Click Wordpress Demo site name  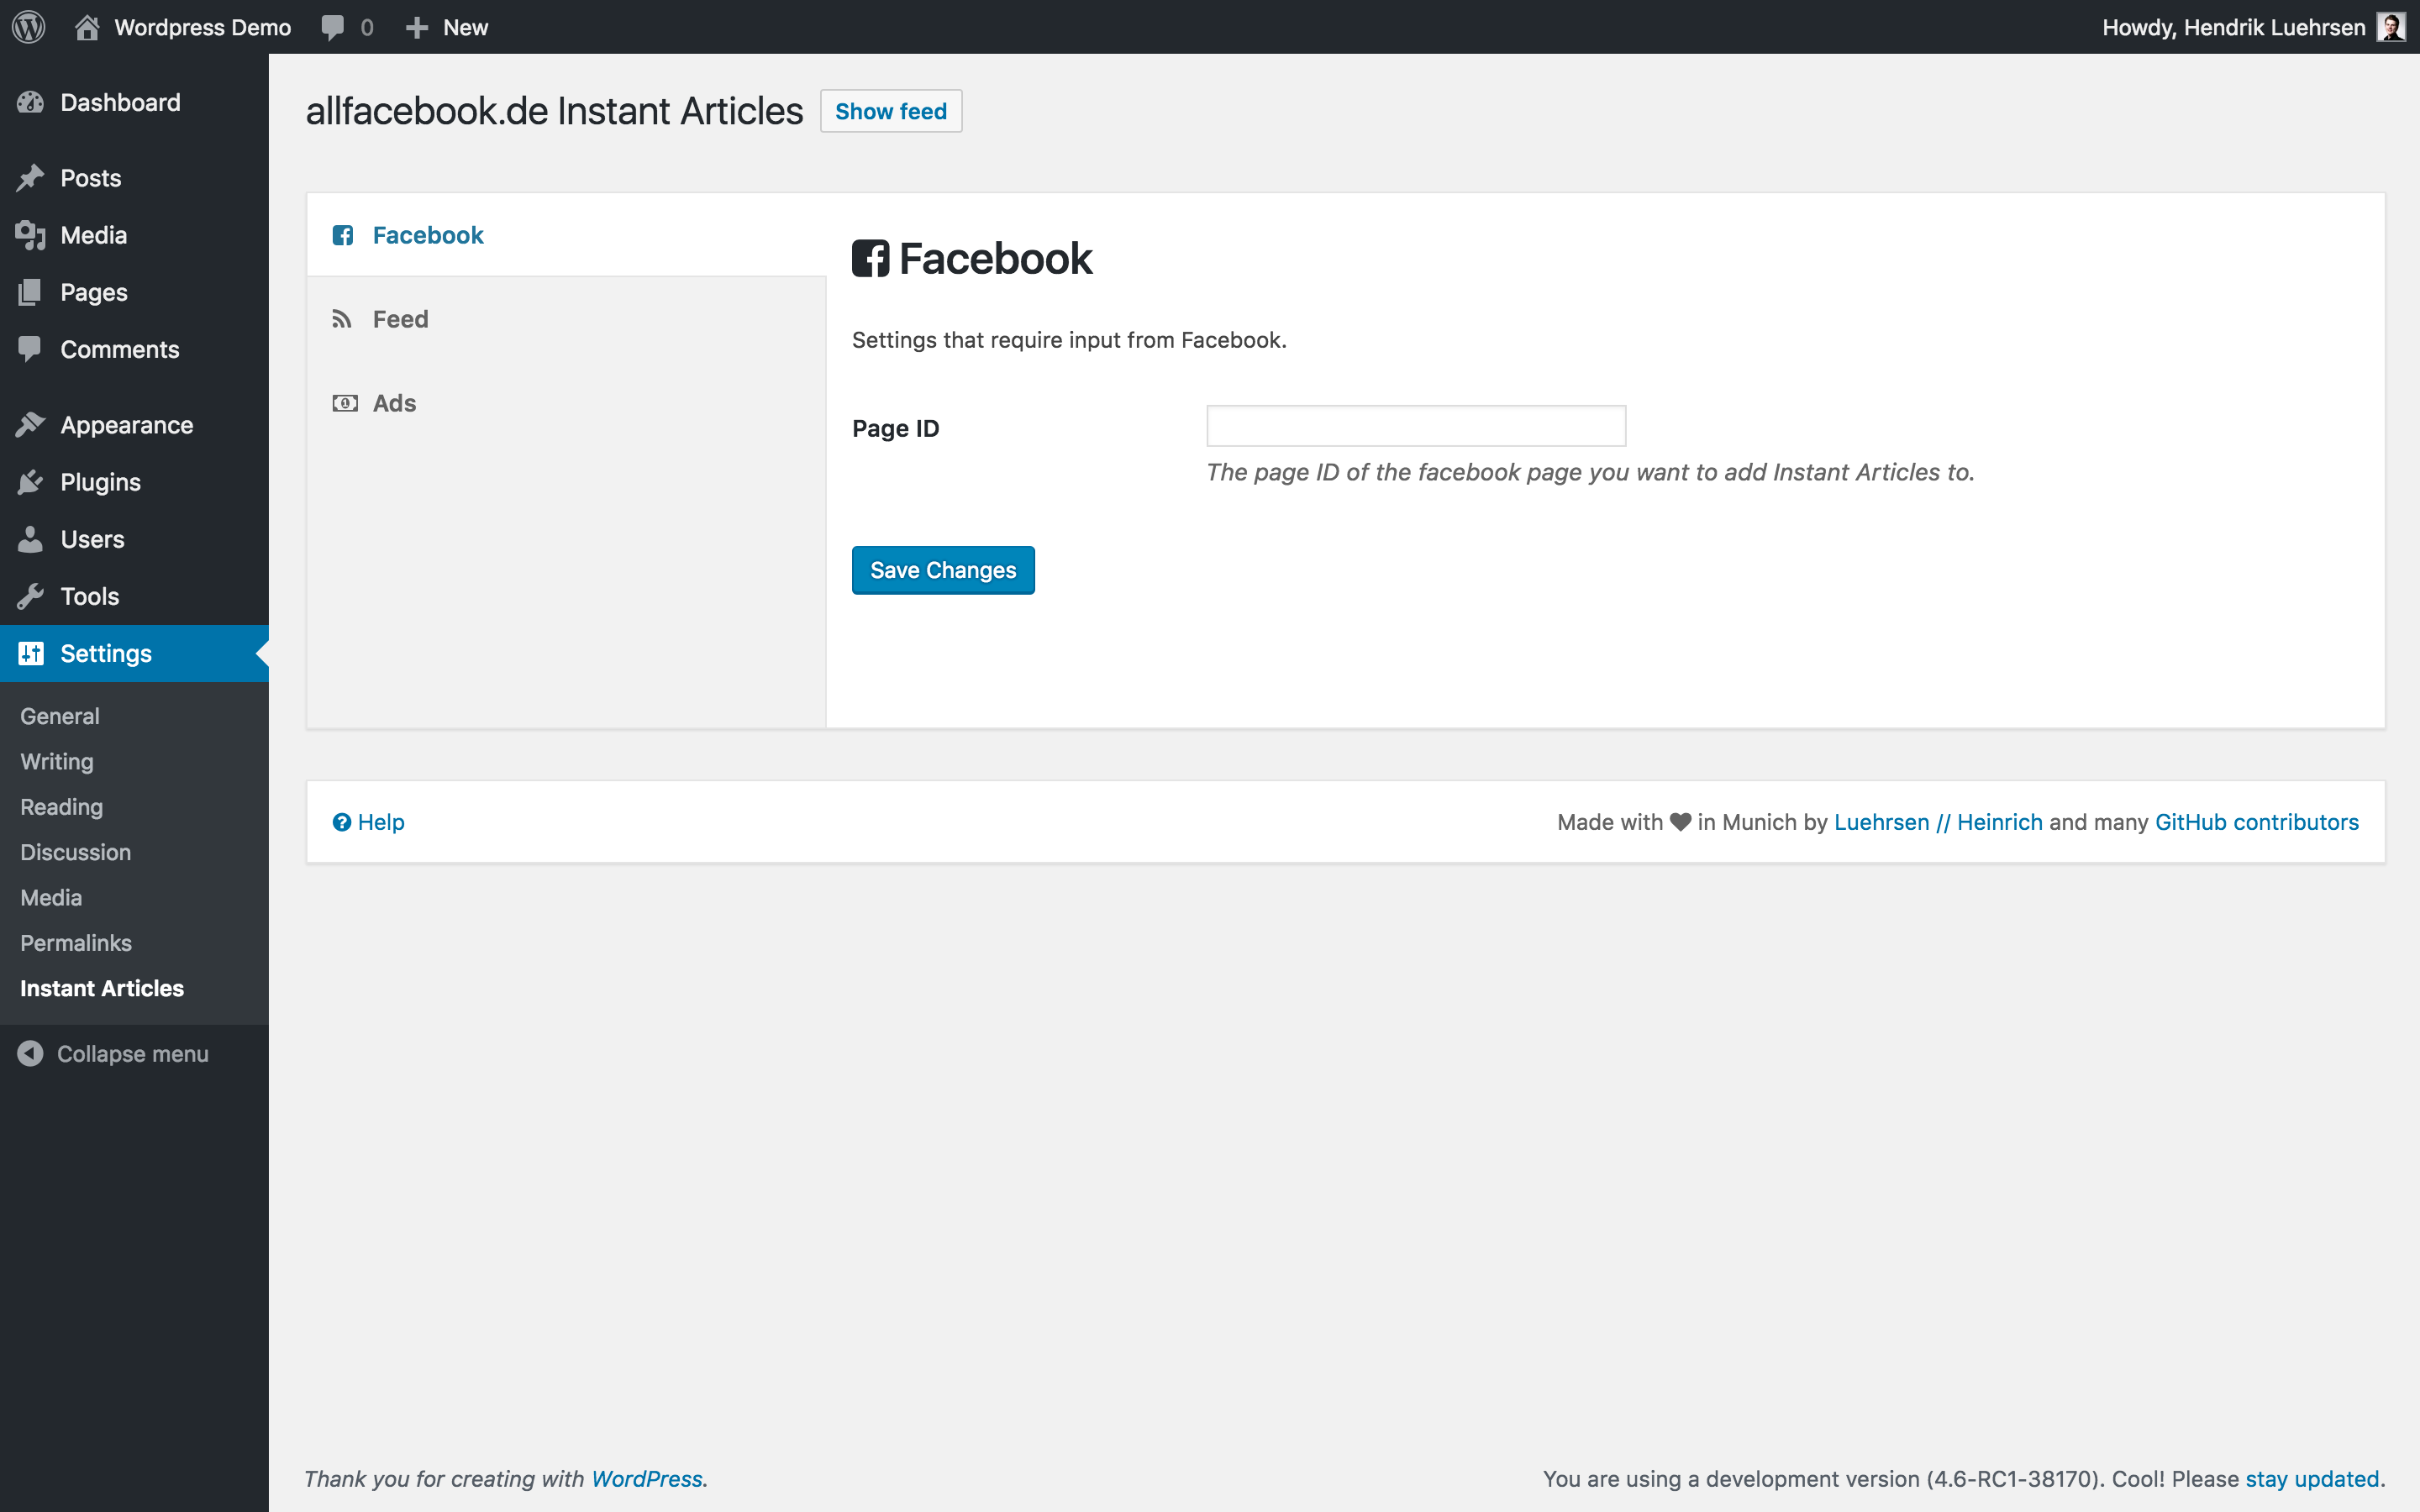pyautogui.click(x=203, y=27)
